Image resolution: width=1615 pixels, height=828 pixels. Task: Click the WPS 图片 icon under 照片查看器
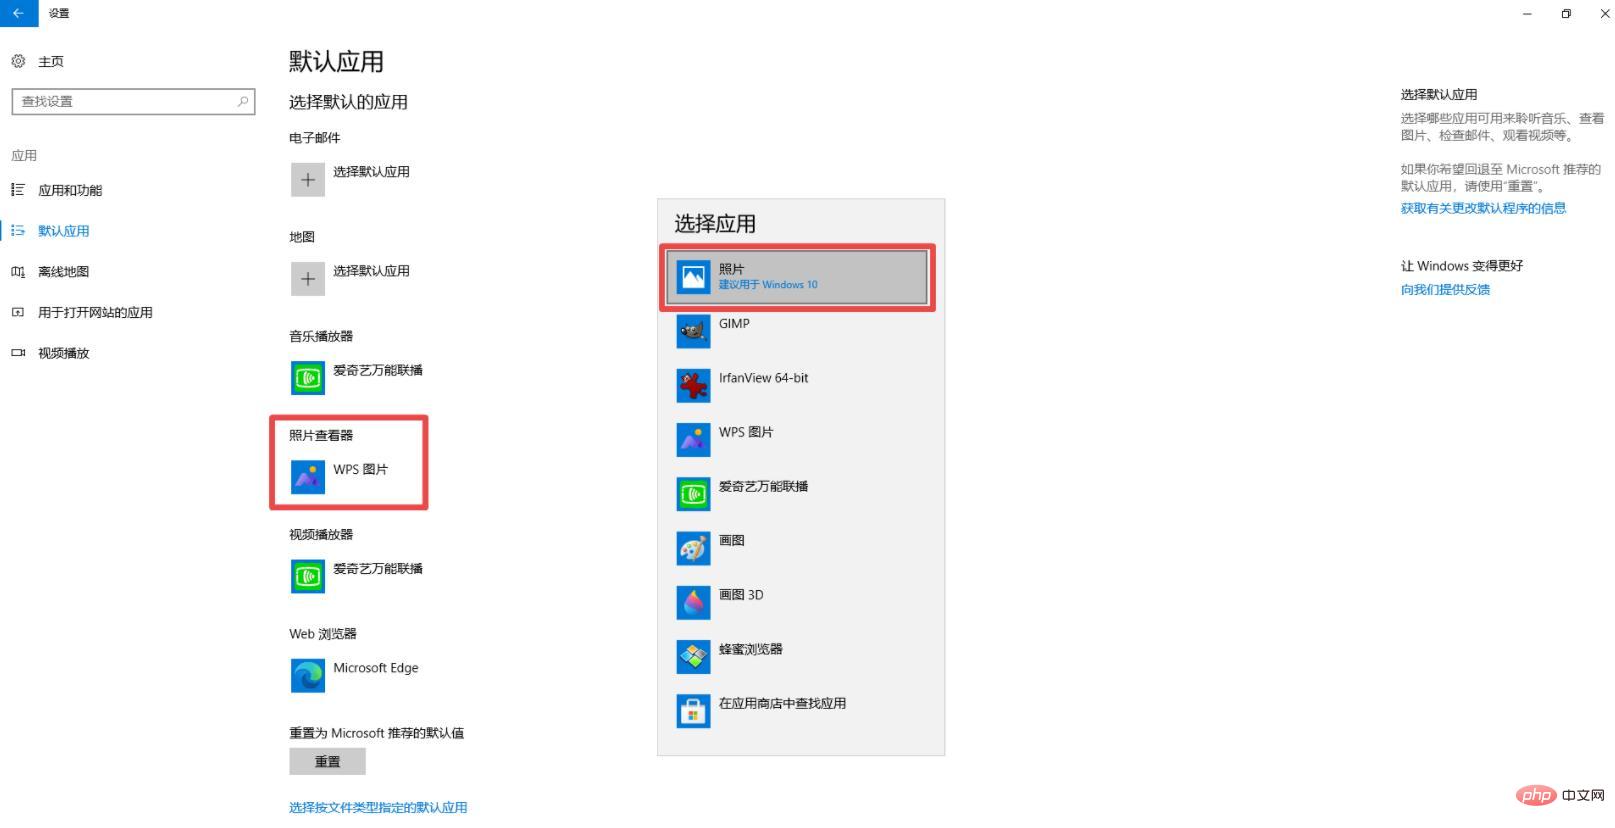308,477
